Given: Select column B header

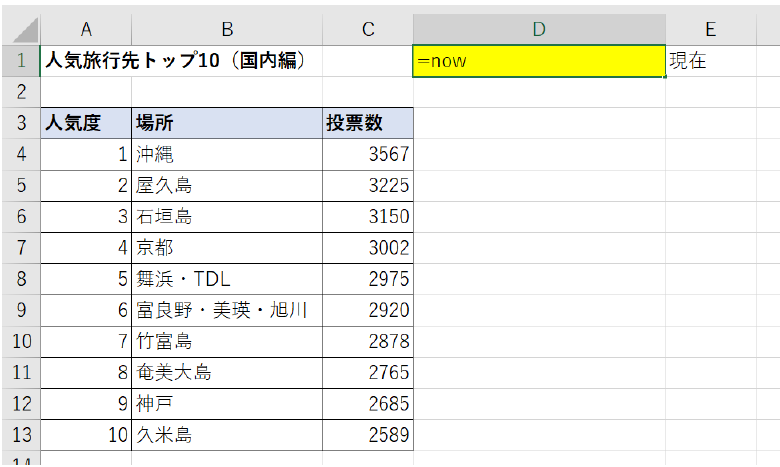Looking at the screenshot, I should pyautogui.click(x=227, y=29).
